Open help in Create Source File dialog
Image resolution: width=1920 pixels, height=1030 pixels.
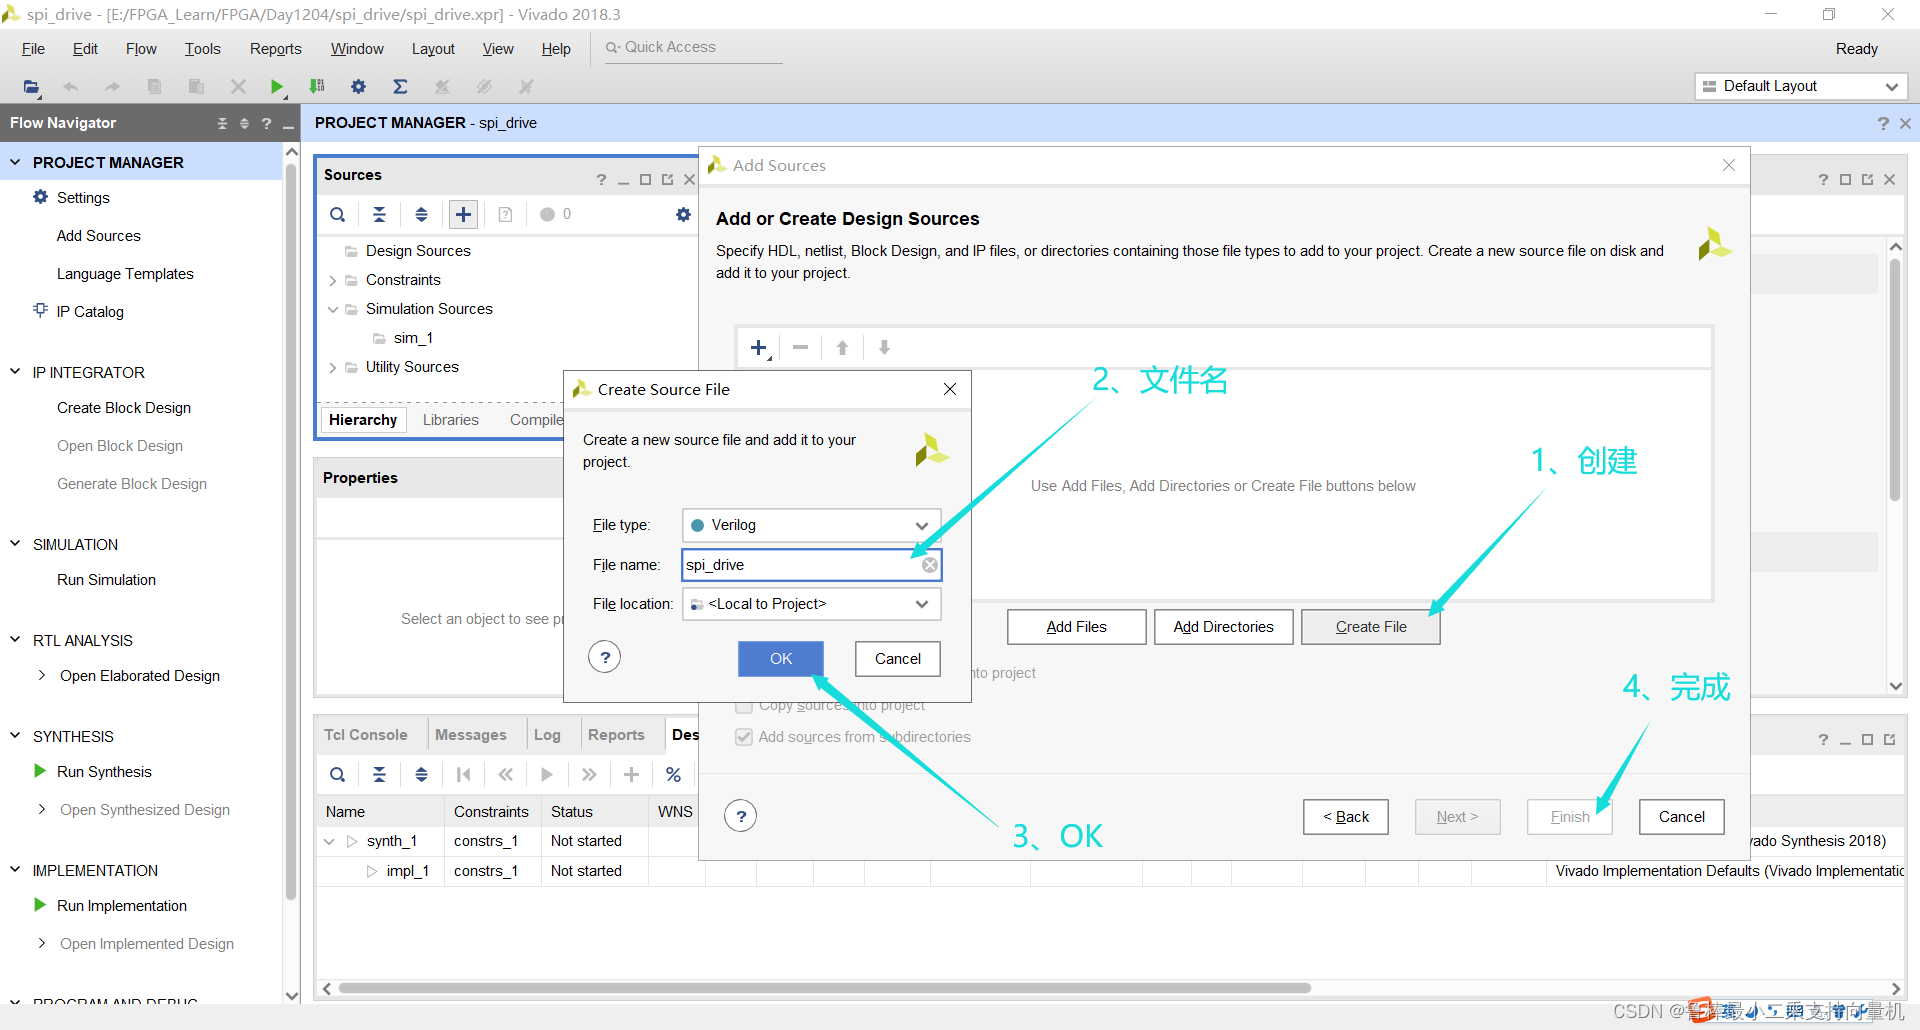coord(605,657)
